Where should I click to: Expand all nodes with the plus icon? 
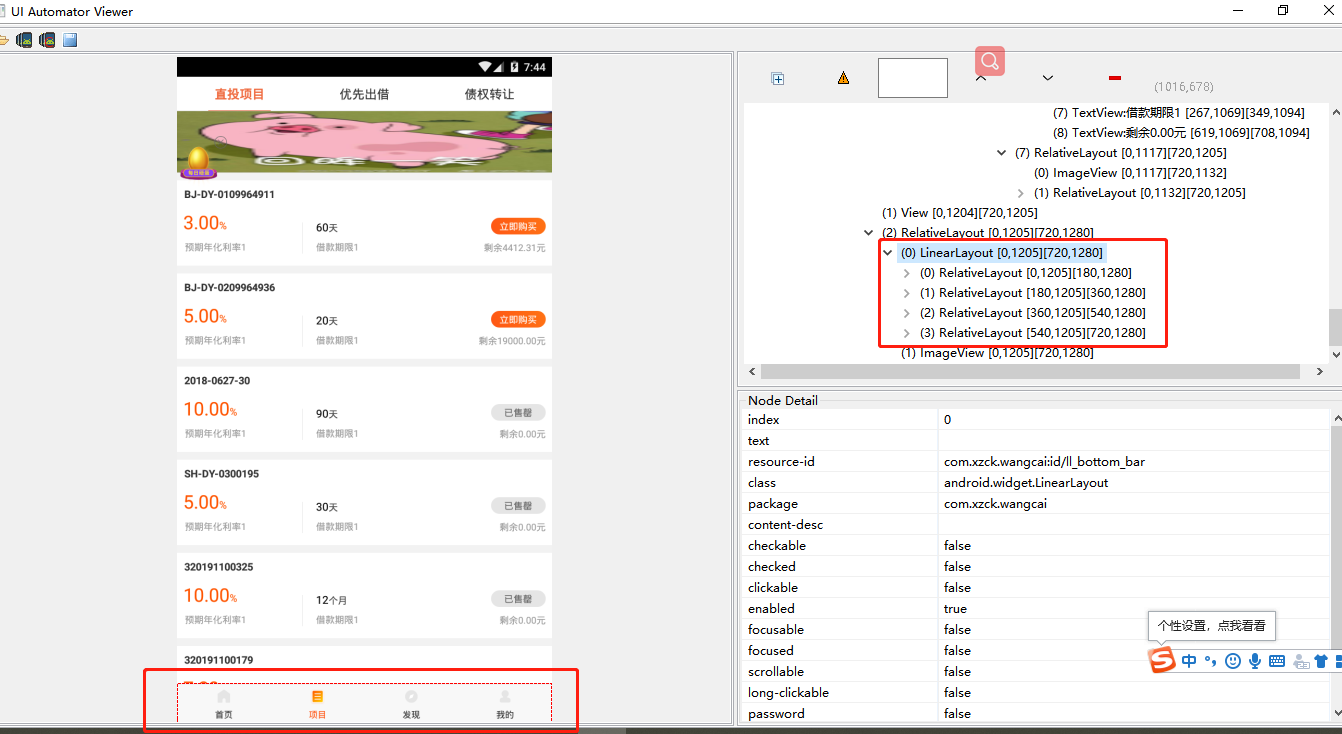tap(778, 79)
